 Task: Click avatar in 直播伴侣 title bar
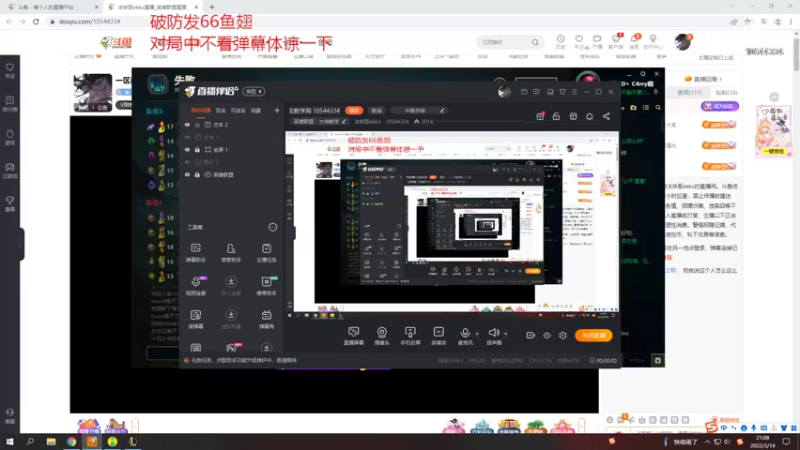[504, 91]
